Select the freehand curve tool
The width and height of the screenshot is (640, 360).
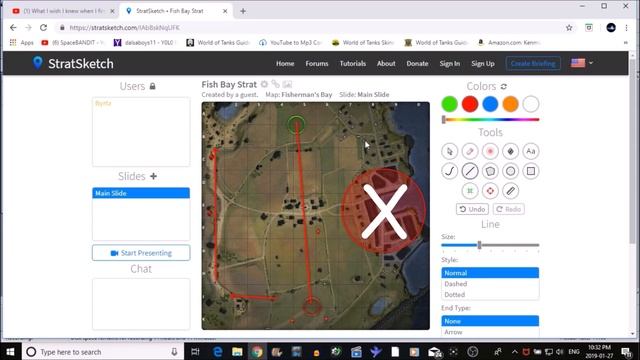(449, 171)
